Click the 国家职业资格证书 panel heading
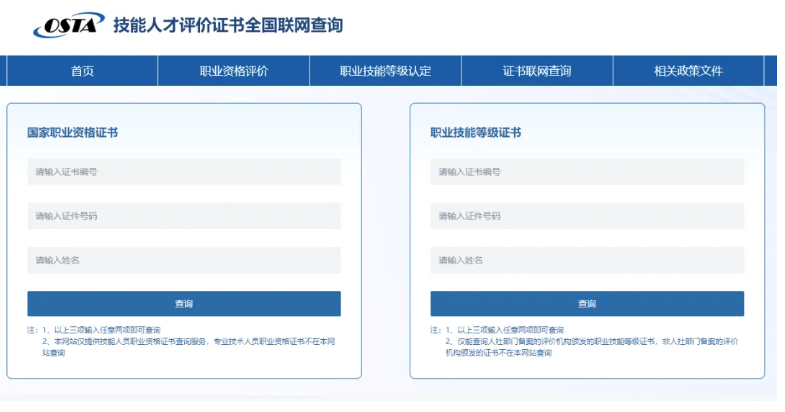The width and height of the screenshot is (785, 412). (x=73, y=132)
